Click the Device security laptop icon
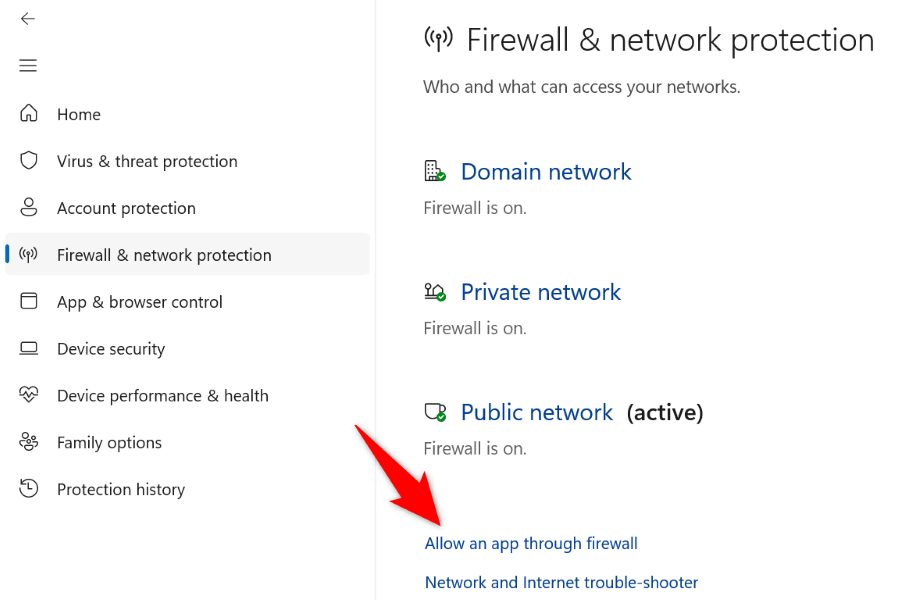The height and width of the screenshot is (600, 913). (29, 349)
